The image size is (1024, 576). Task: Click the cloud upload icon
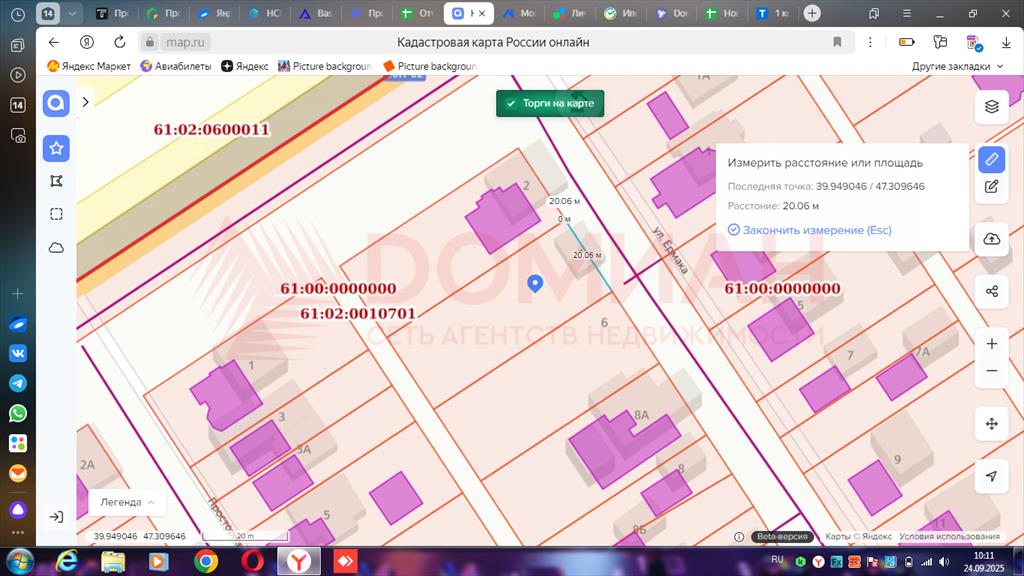[991, 238]
